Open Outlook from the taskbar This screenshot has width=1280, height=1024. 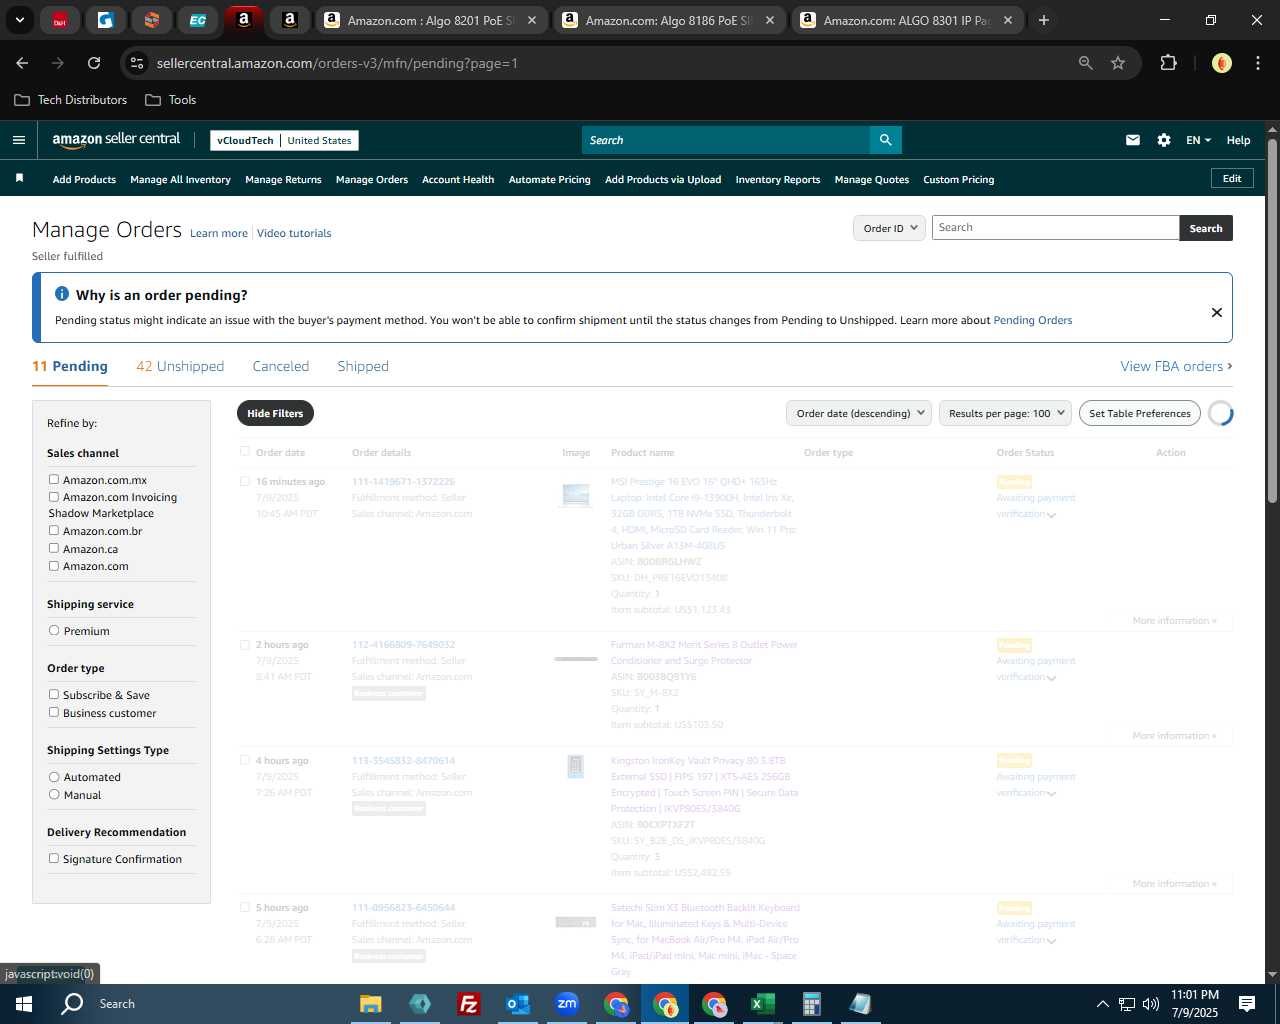517,1004
